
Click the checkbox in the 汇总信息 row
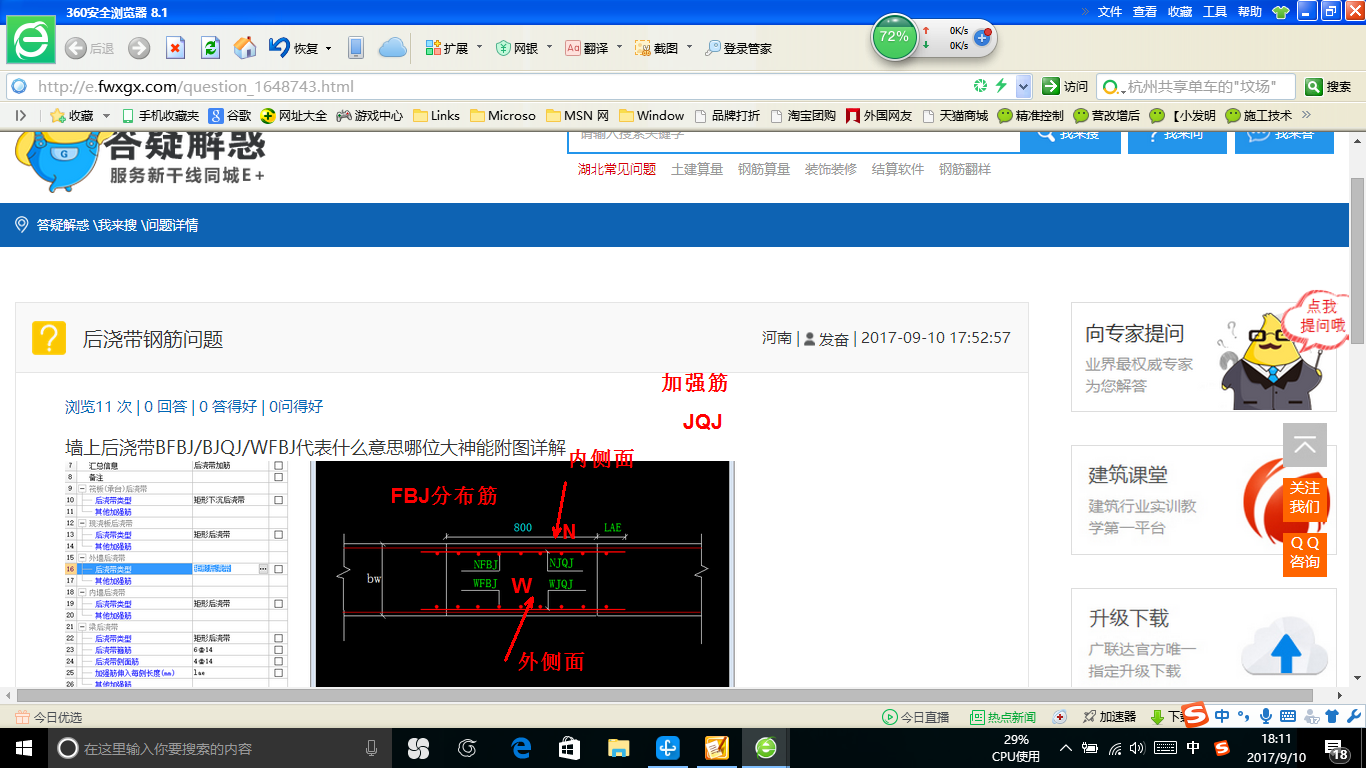pos(278,466)
